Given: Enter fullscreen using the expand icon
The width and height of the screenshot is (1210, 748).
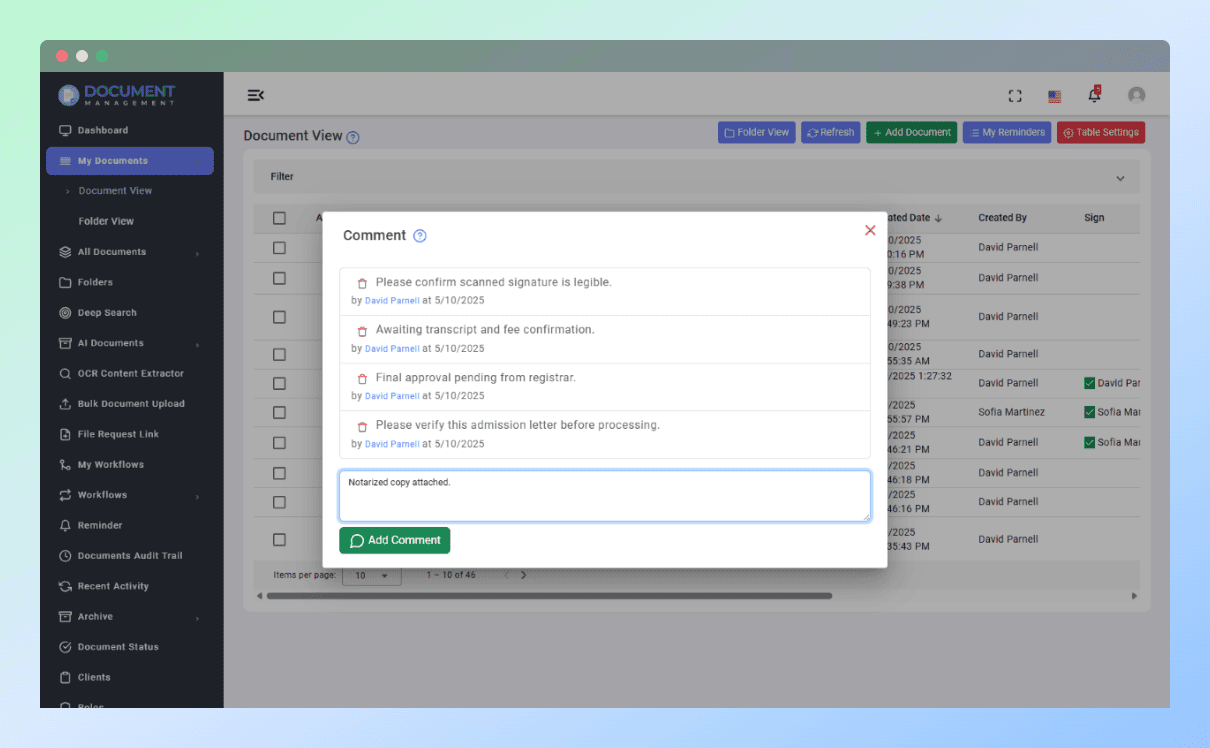Looking at the screenshot, I should pyautogui.click(x=1015, y=95).
